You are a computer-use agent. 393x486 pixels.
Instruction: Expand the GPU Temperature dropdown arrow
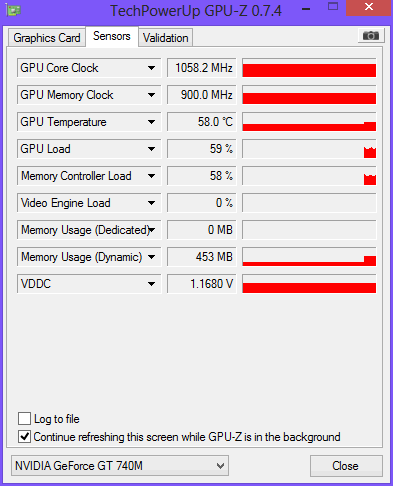(x=151, y=122)
